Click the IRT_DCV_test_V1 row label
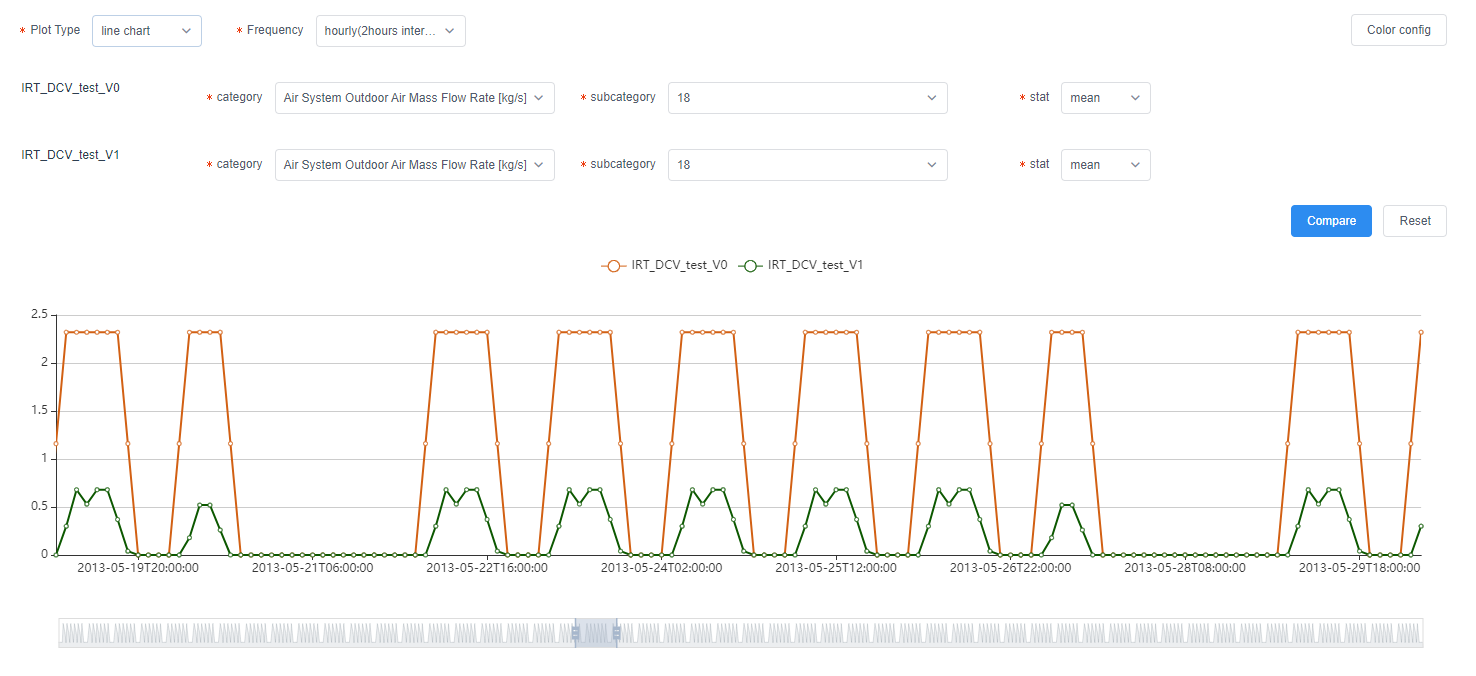The height and width of the screenshot is (676, 1476). tap(71, 155)
